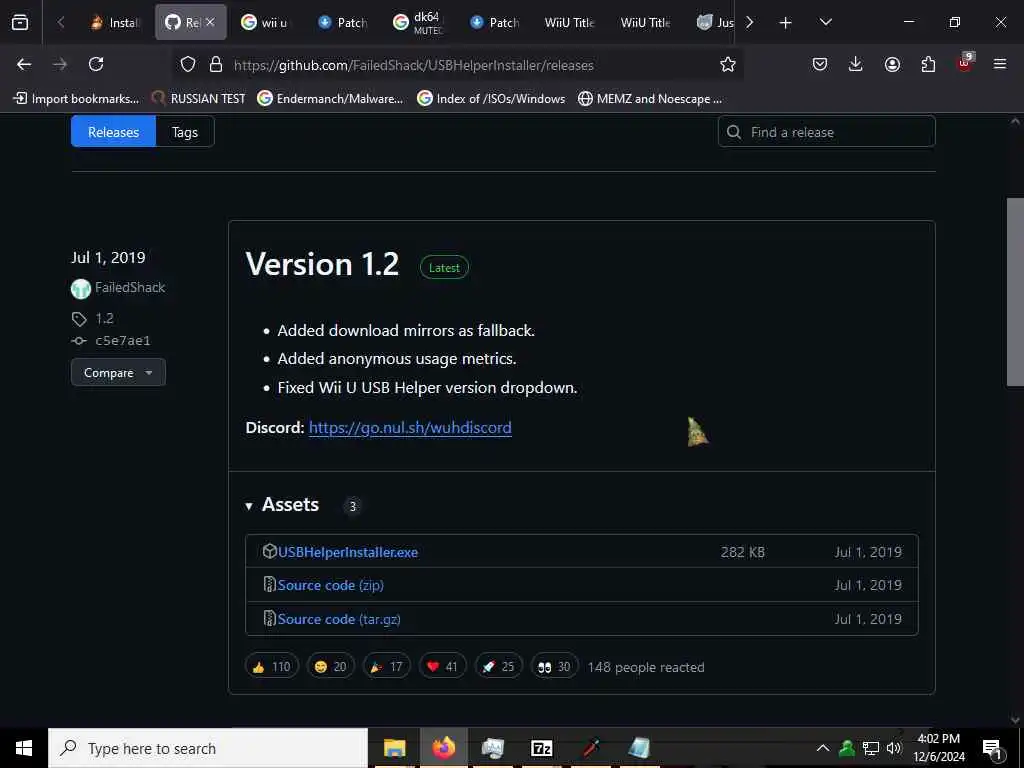
Task: Open the volume control tray icon
Action: coord(894,748)
